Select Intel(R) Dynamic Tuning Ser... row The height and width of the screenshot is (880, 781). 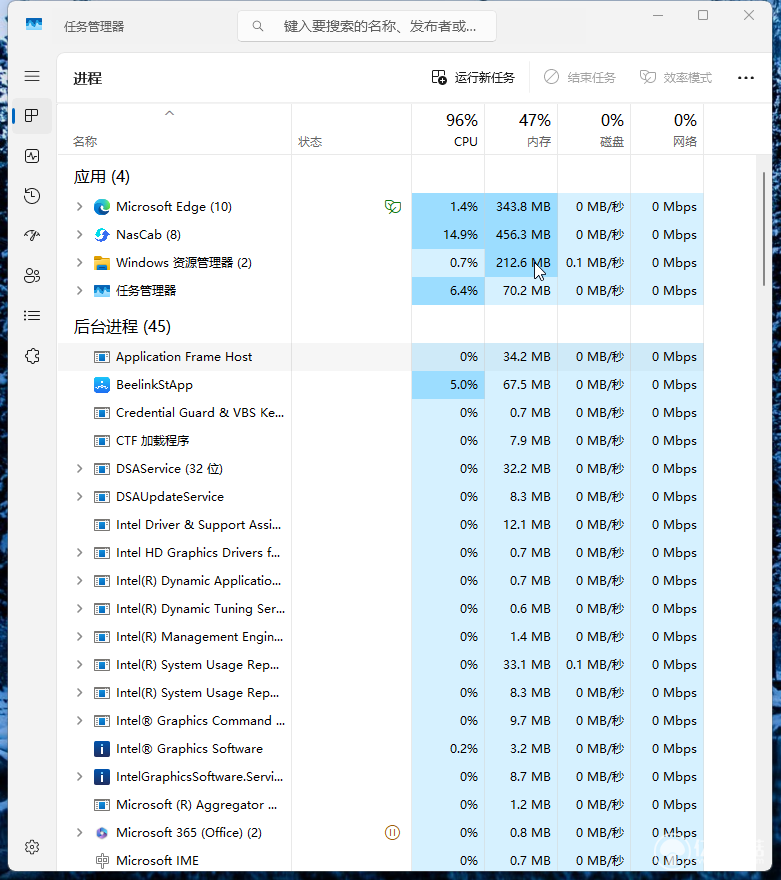tap(380, 609)
